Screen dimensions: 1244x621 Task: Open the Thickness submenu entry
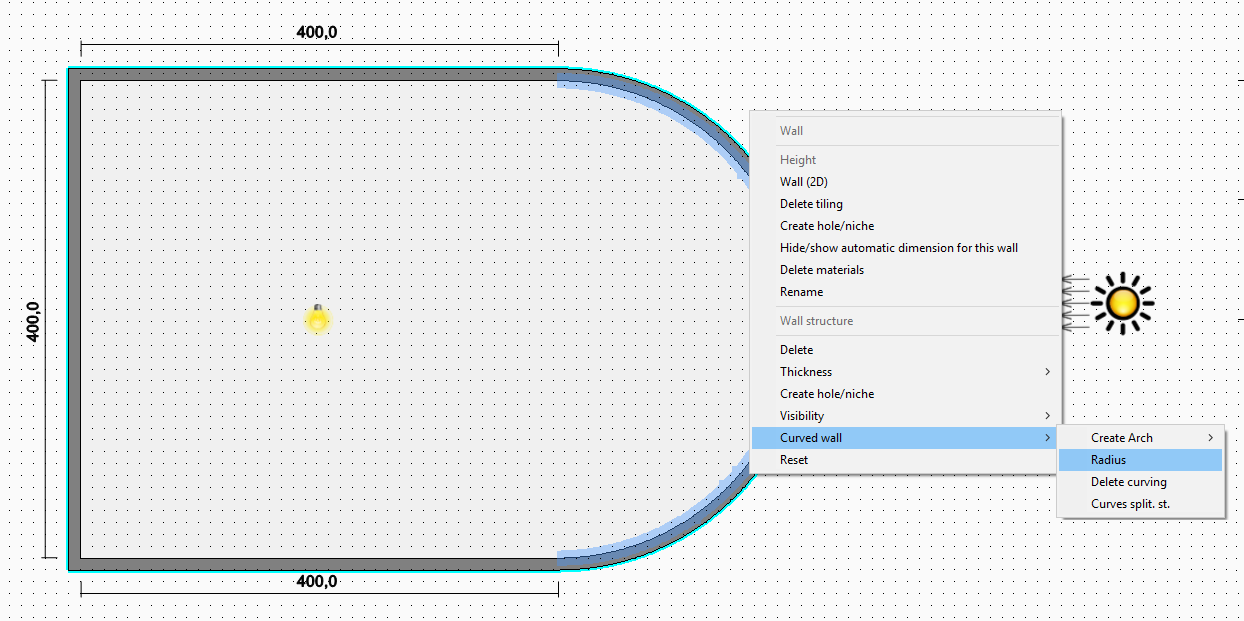tap(906, 372)
